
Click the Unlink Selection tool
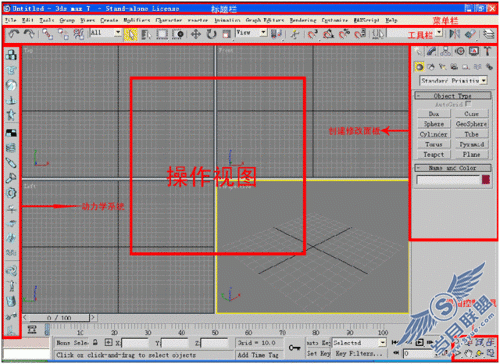[63, 34]
